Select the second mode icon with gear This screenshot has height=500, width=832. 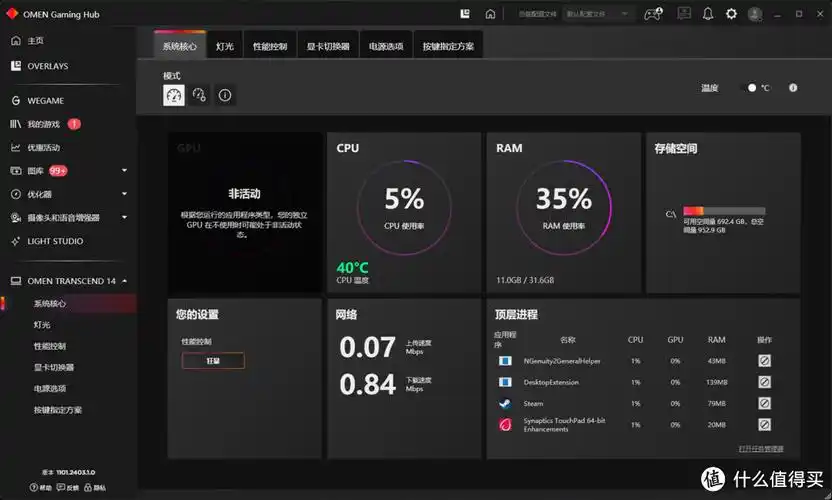point(199,95)
